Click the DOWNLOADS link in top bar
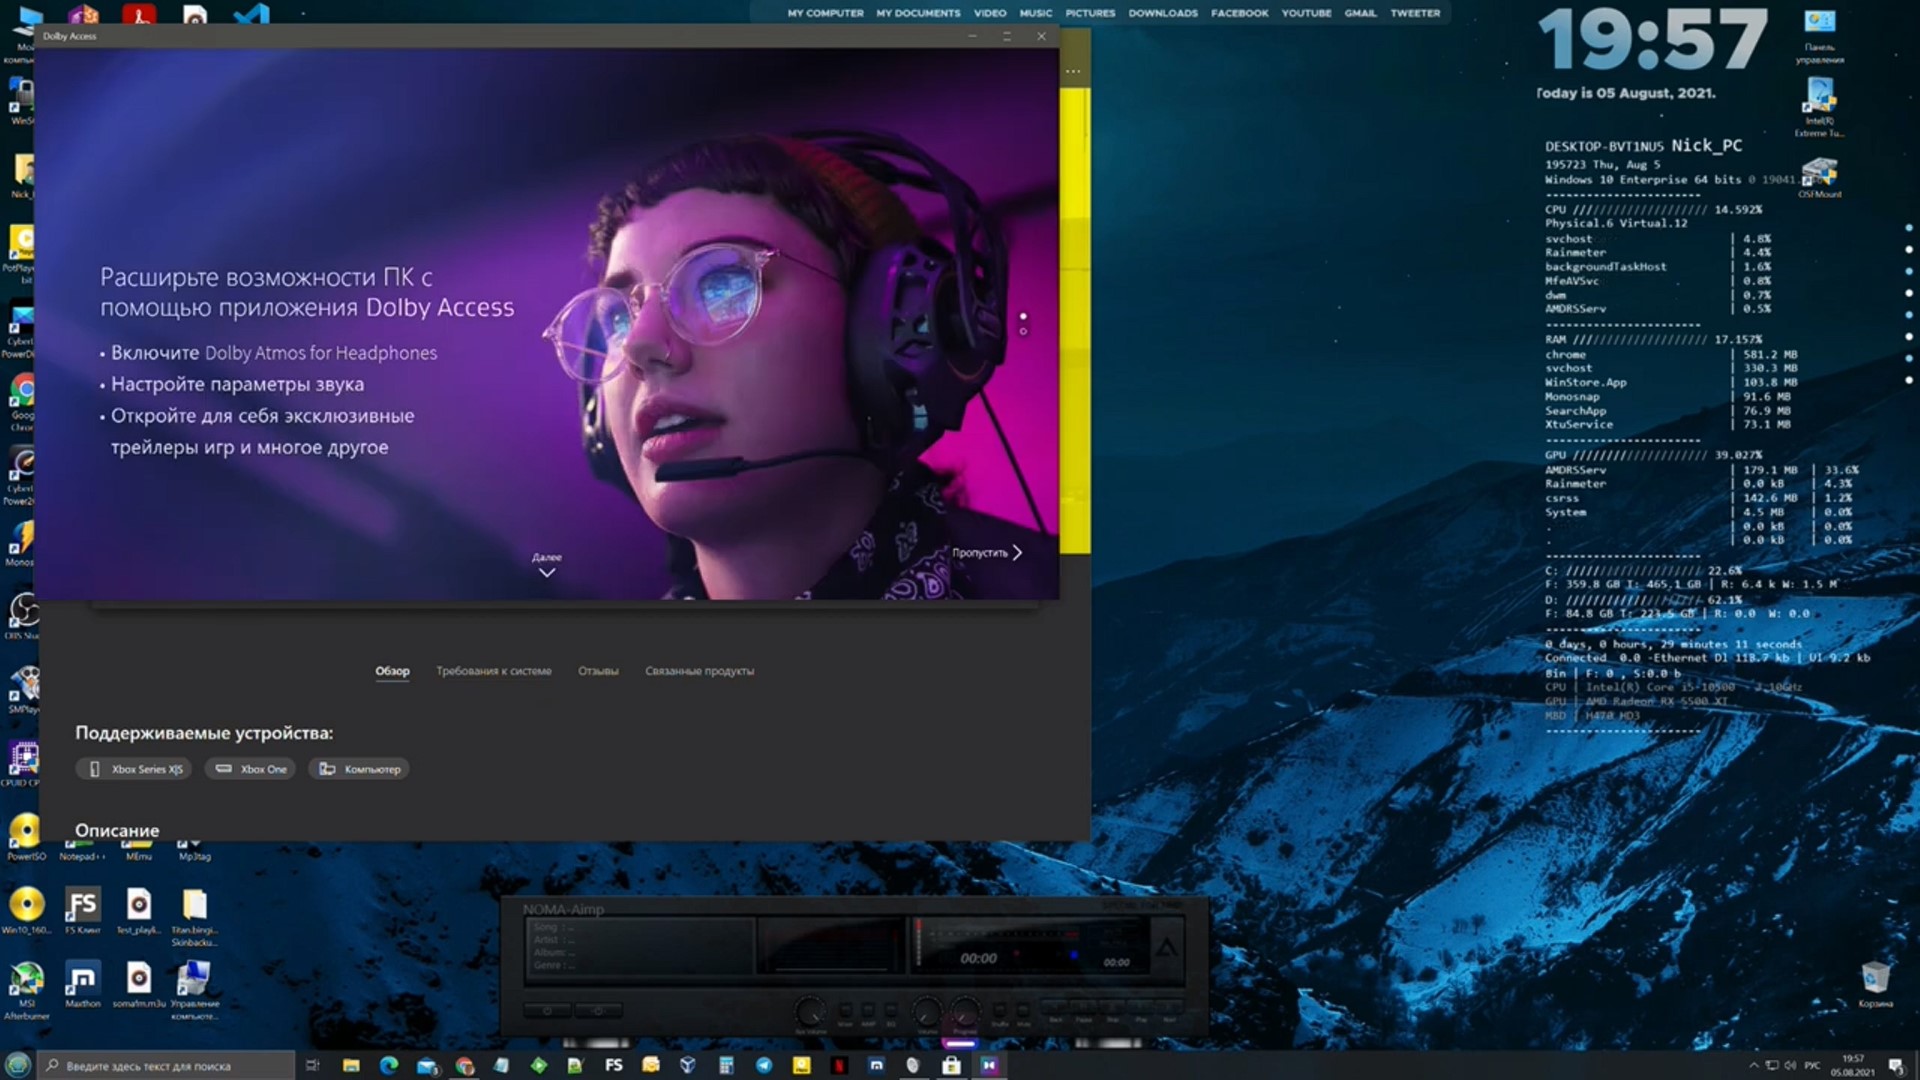The width and height of the screenshot is (1920, 1080). [1162, 13]
